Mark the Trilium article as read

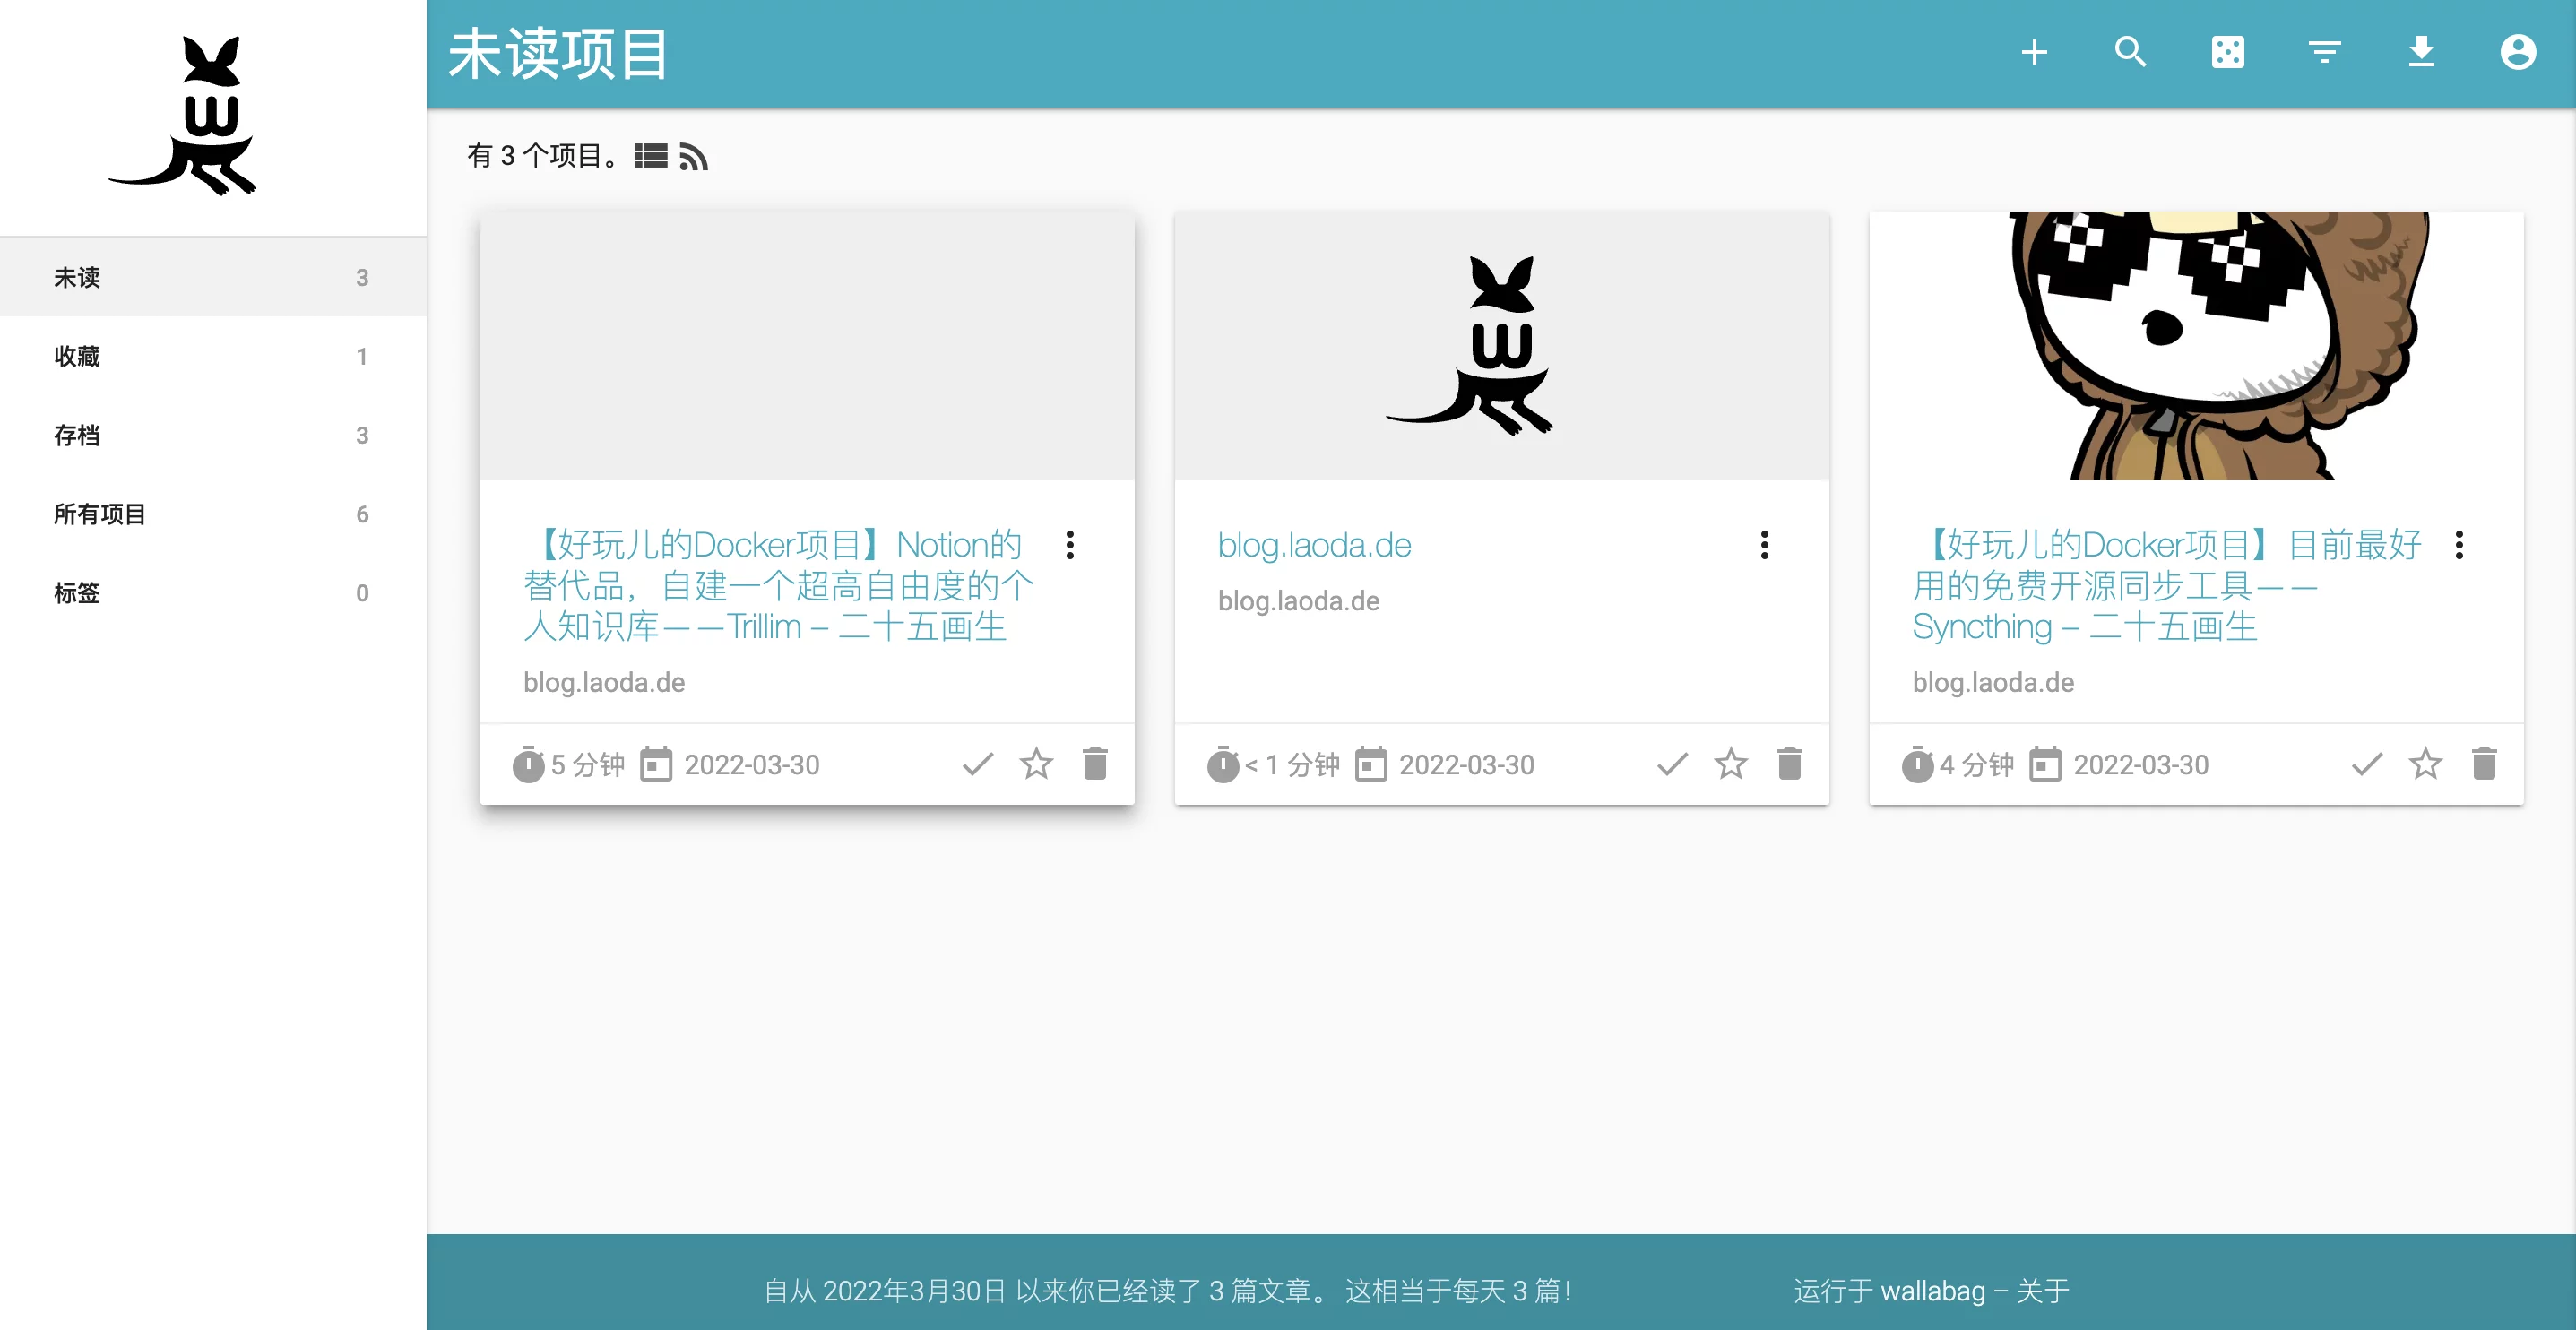point(977,764)
